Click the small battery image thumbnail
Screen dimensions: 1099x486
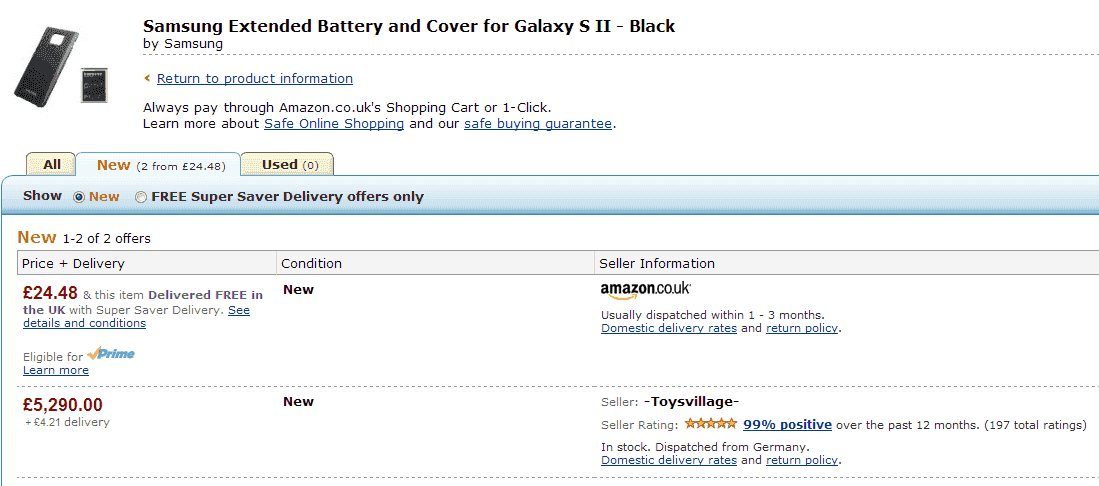94,85
